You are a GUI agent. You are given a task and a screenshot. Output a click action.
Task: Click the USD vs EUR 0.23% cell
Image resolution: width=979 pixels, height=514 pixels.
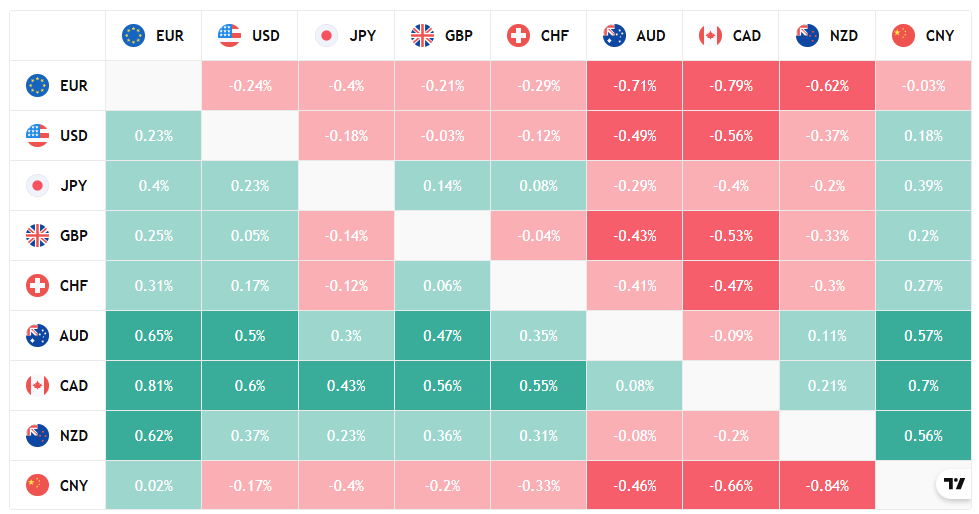154,136
